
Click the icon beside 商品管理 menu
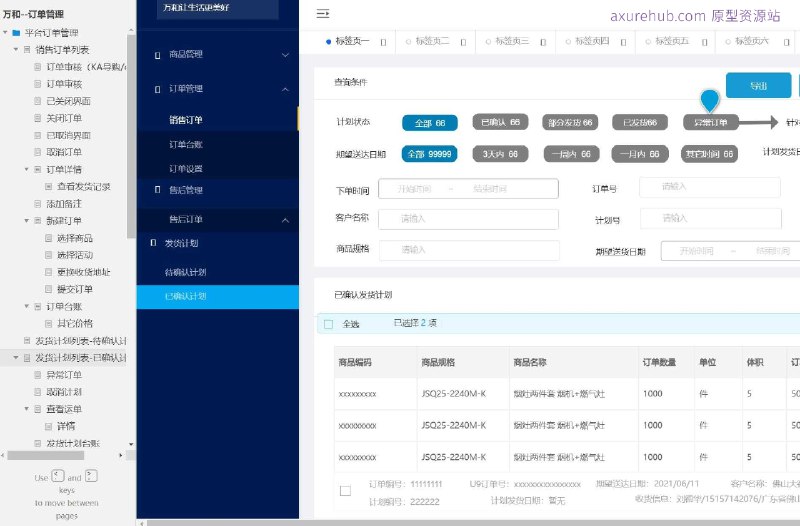tap(158, 55)
